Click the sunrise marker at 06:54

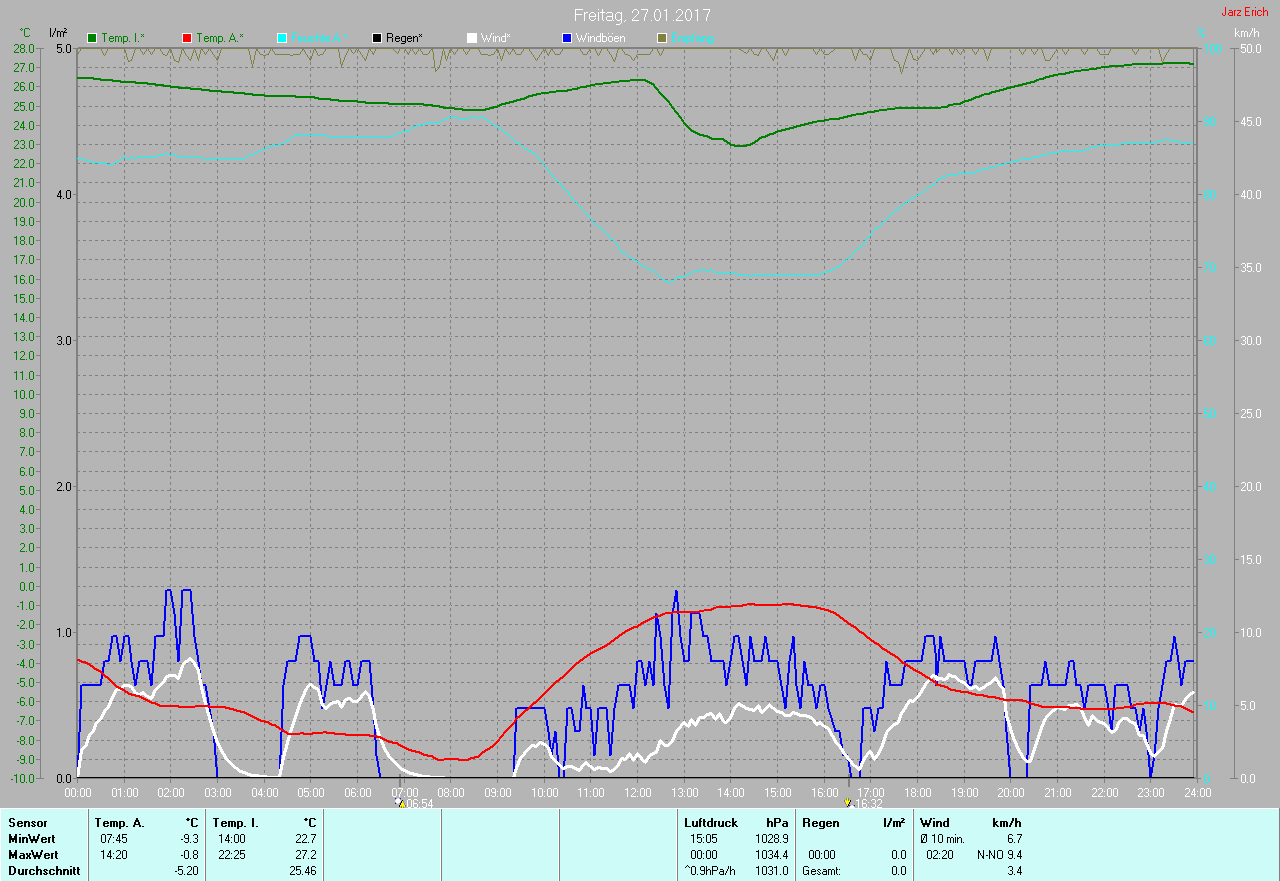click(x=401, y=803)
